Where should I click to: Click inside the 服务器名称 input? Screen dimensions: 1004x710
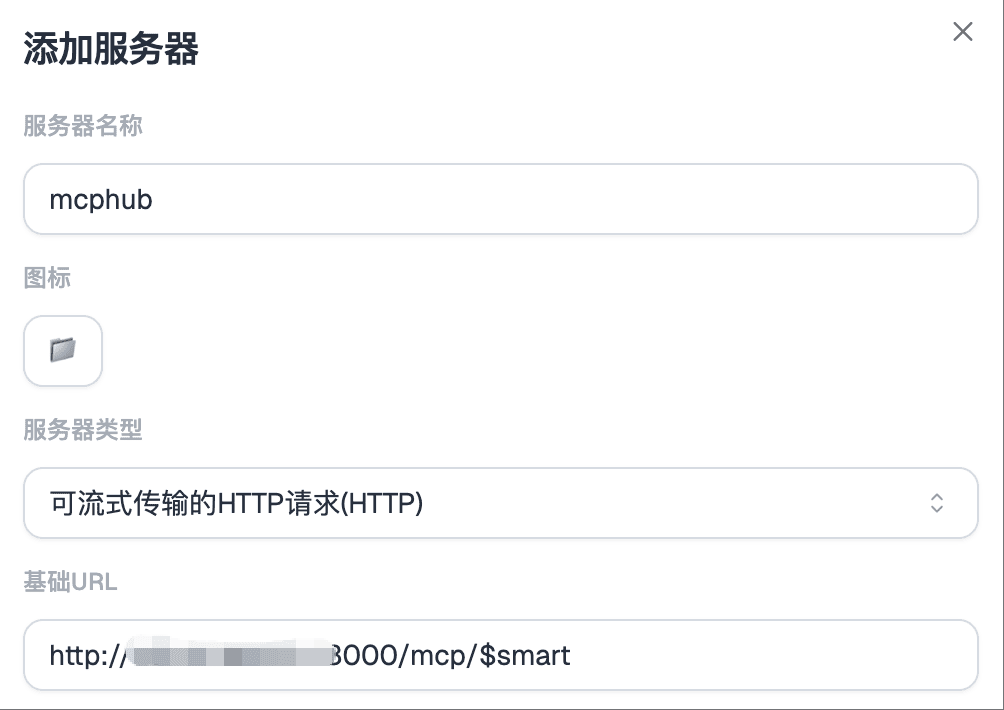coord(500,199)
